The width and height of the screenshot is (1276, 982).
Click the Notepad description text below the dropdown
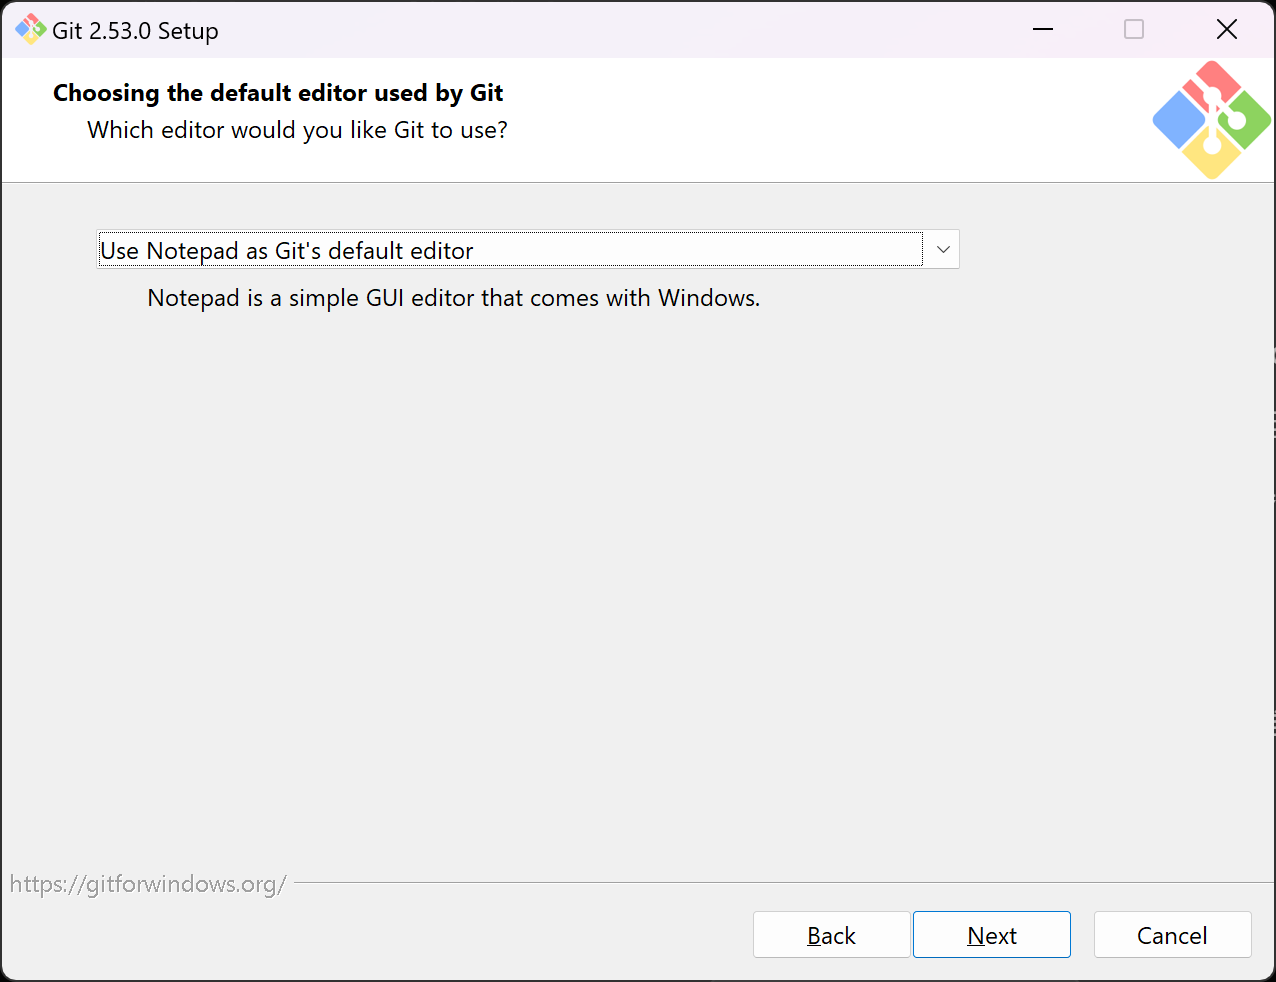[453, 298]
